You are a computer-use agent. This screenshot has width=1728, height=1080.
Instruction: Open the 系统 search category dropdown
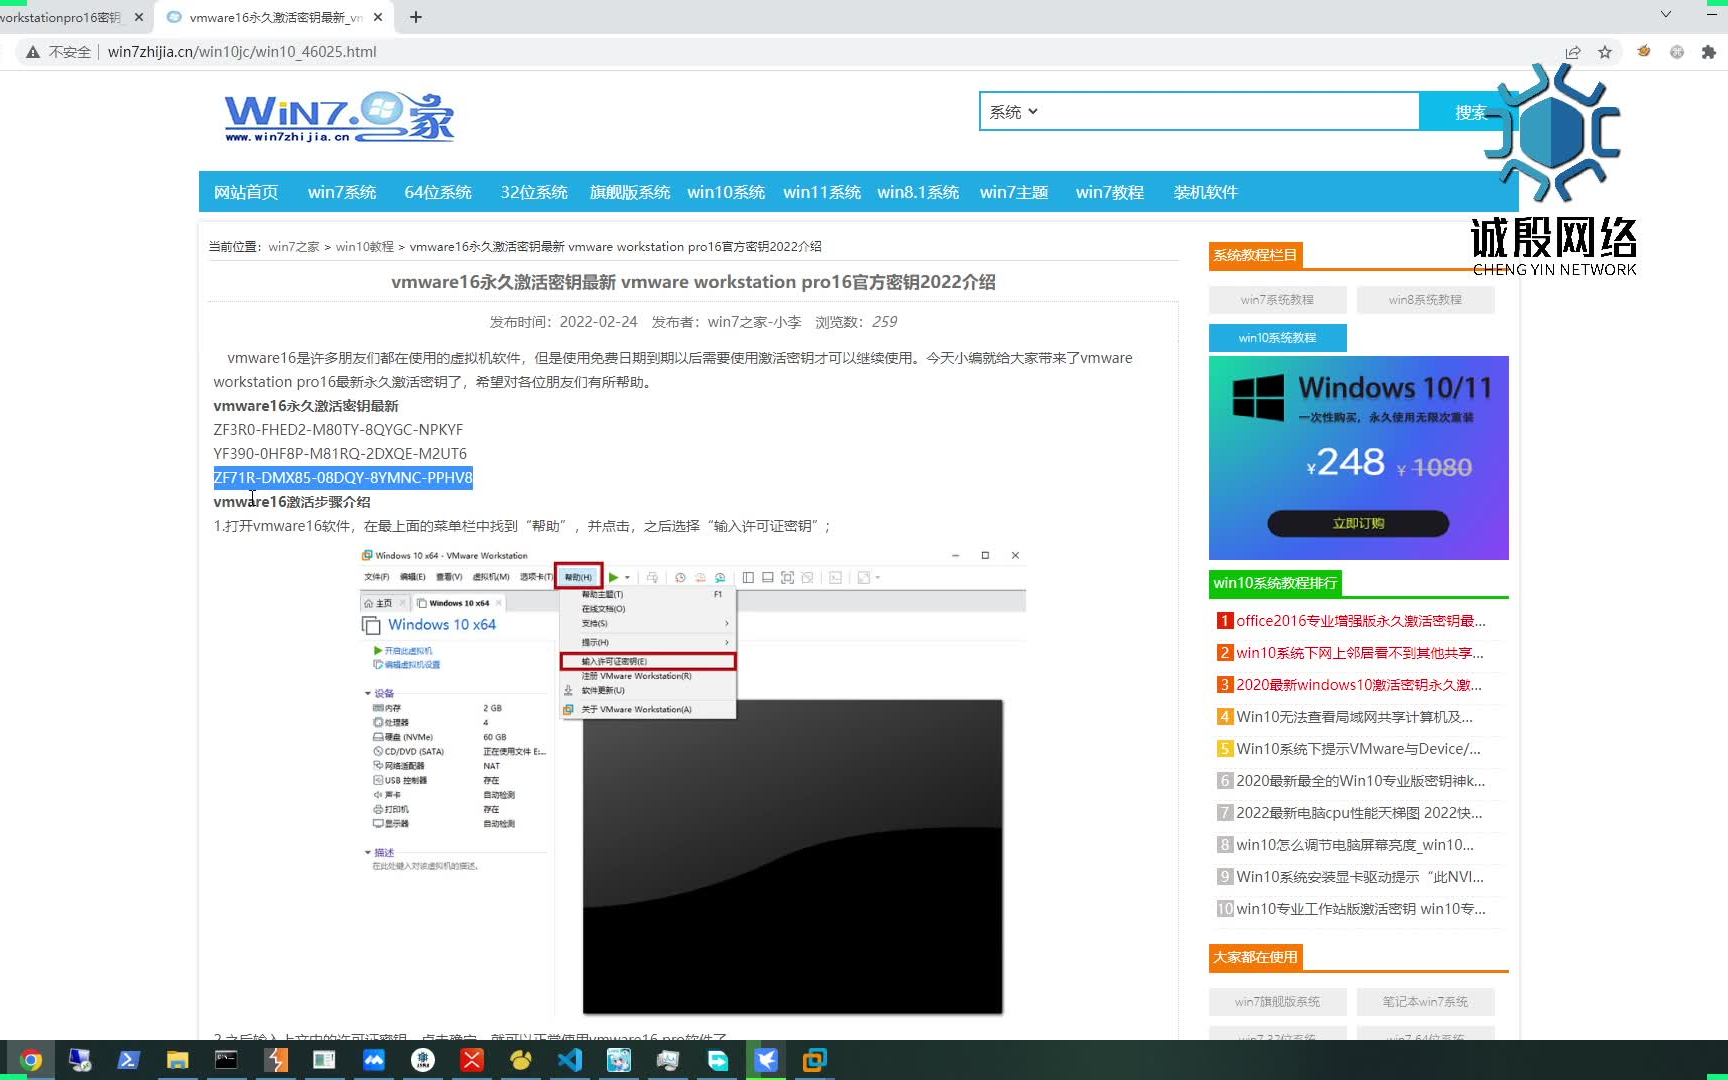[1014, 112]
